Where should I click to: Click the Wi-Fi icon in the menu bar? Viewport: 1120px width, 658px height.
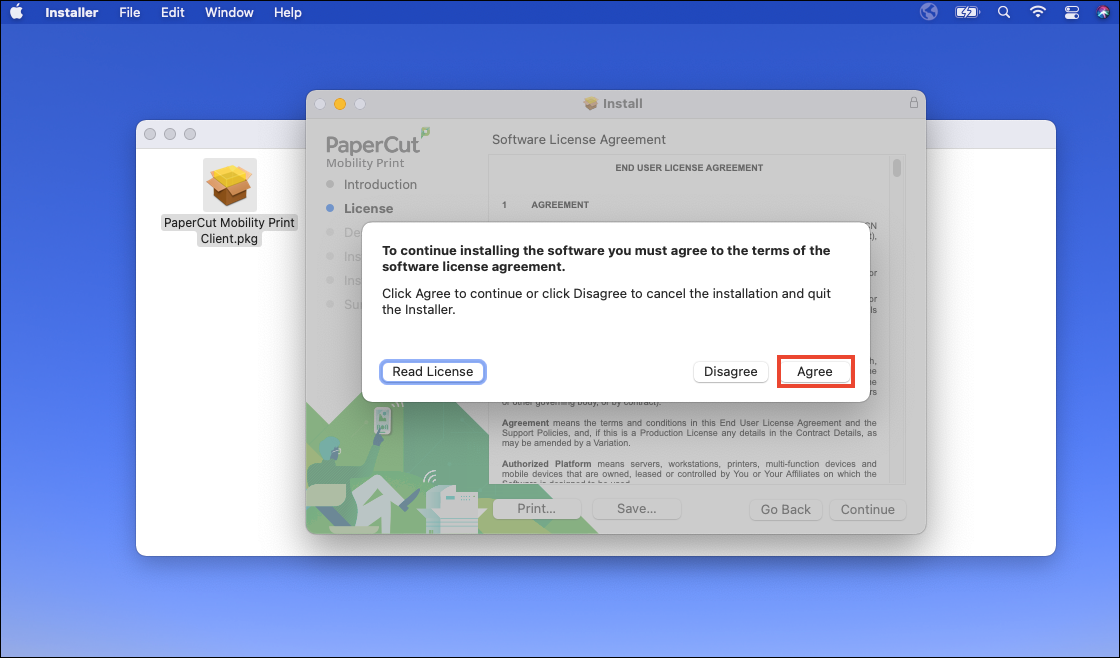pos(1037,12)
